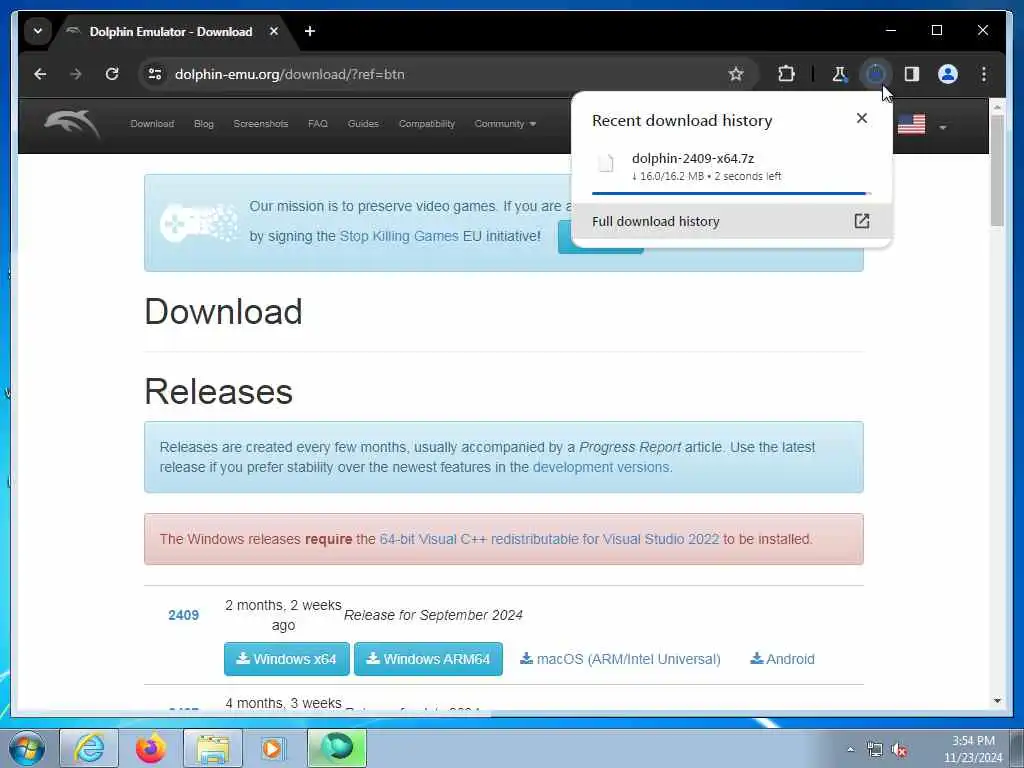Open the Screenshots nav item
Viewport: 1024px width, 768px height.
[261, 123]
